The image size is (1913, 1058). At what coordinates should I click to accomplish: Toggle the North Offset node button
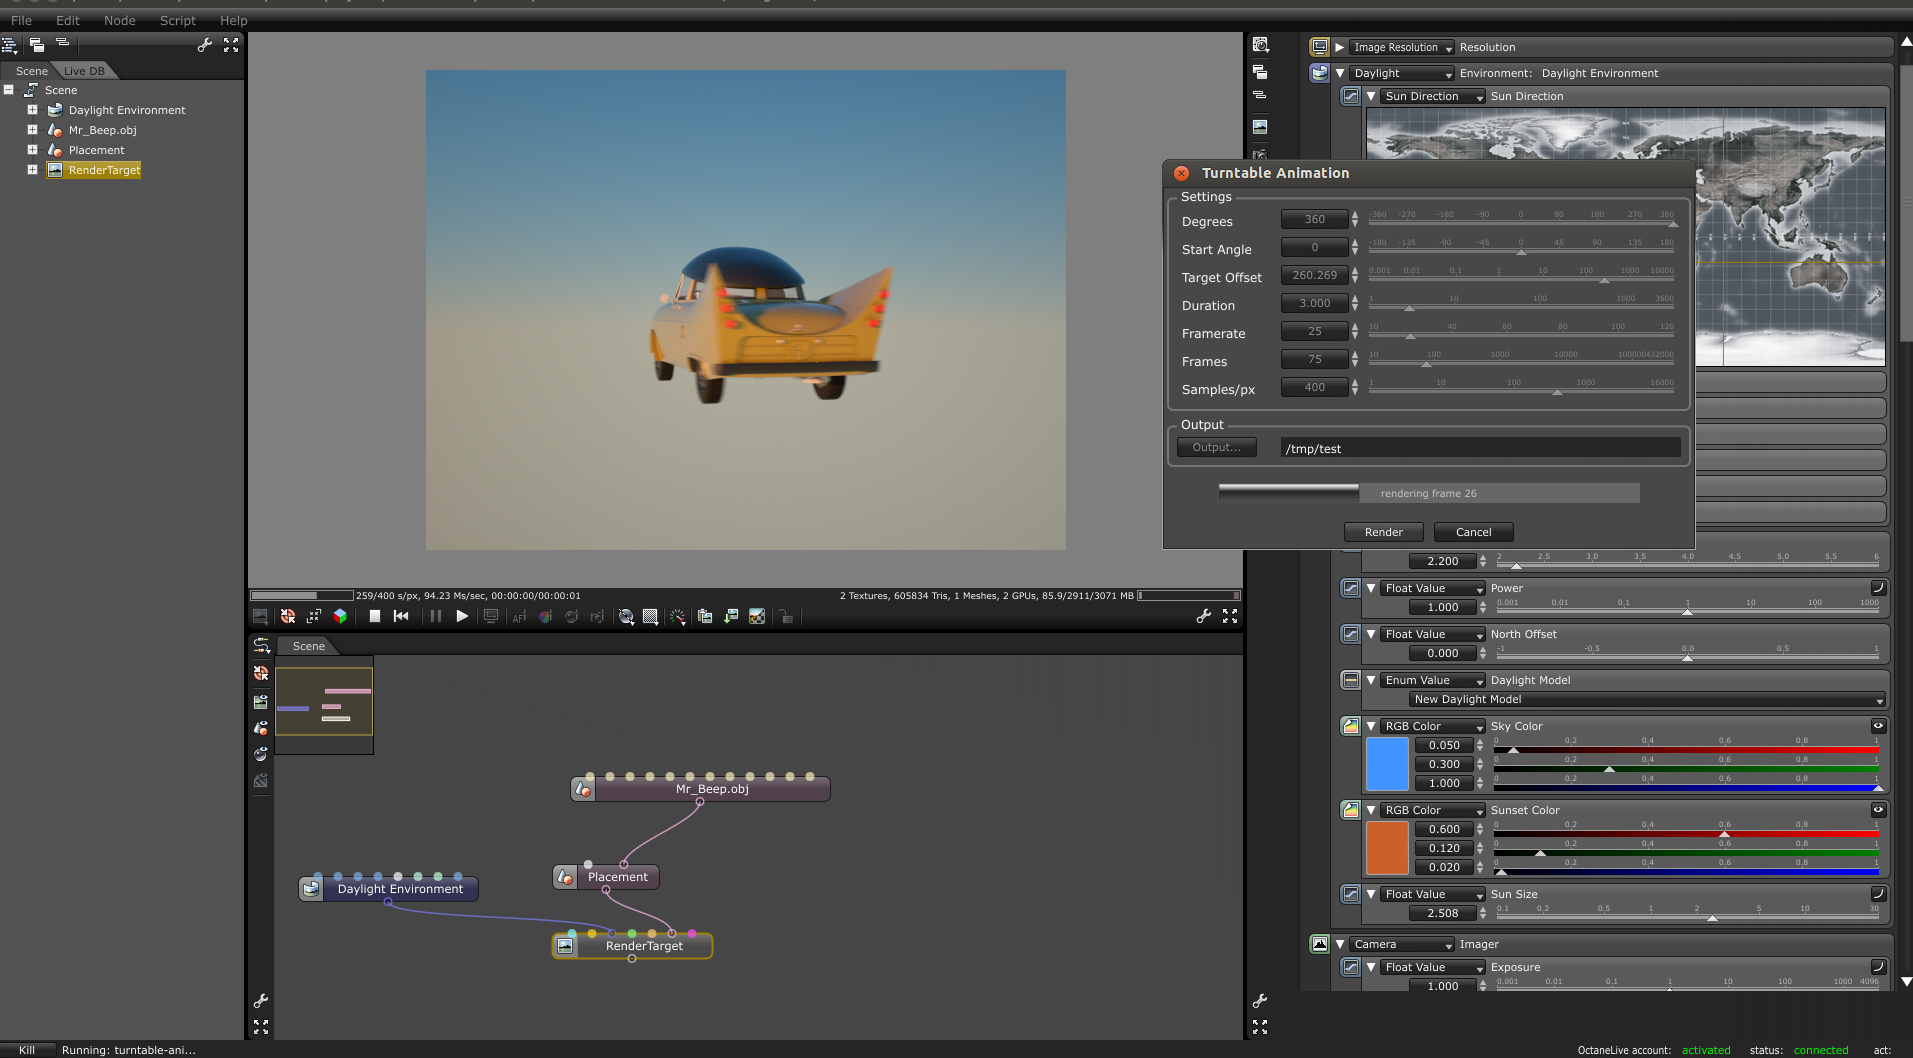(1351, 634)
